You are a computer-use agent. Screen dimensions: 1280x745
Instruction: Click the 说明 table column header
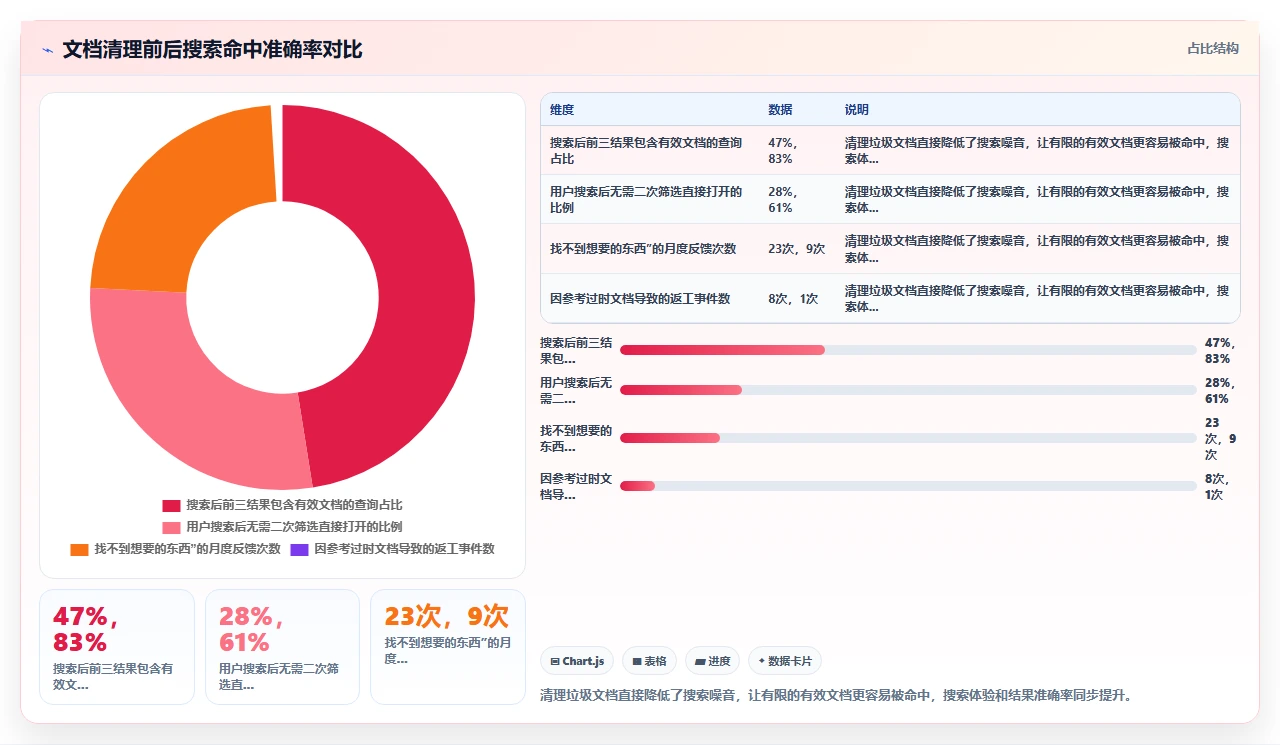[x=1038, y=110]
